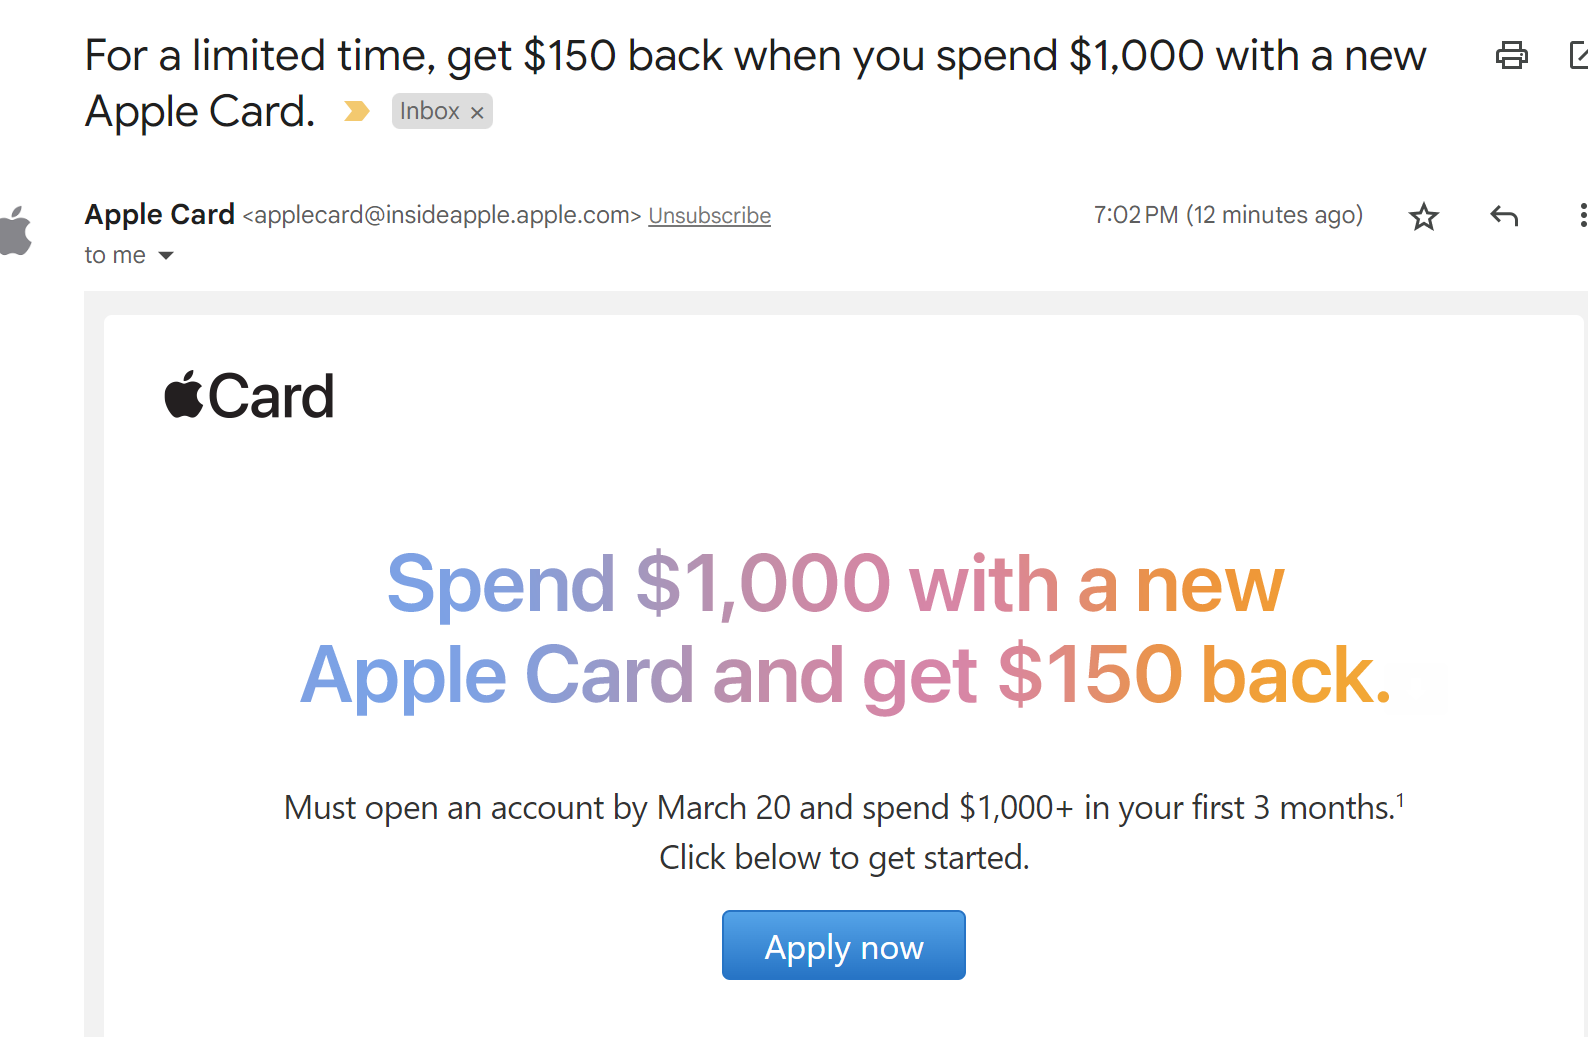Click the Apple Card logo in the email
The image size is (1592, 1037).
(247, 396)
